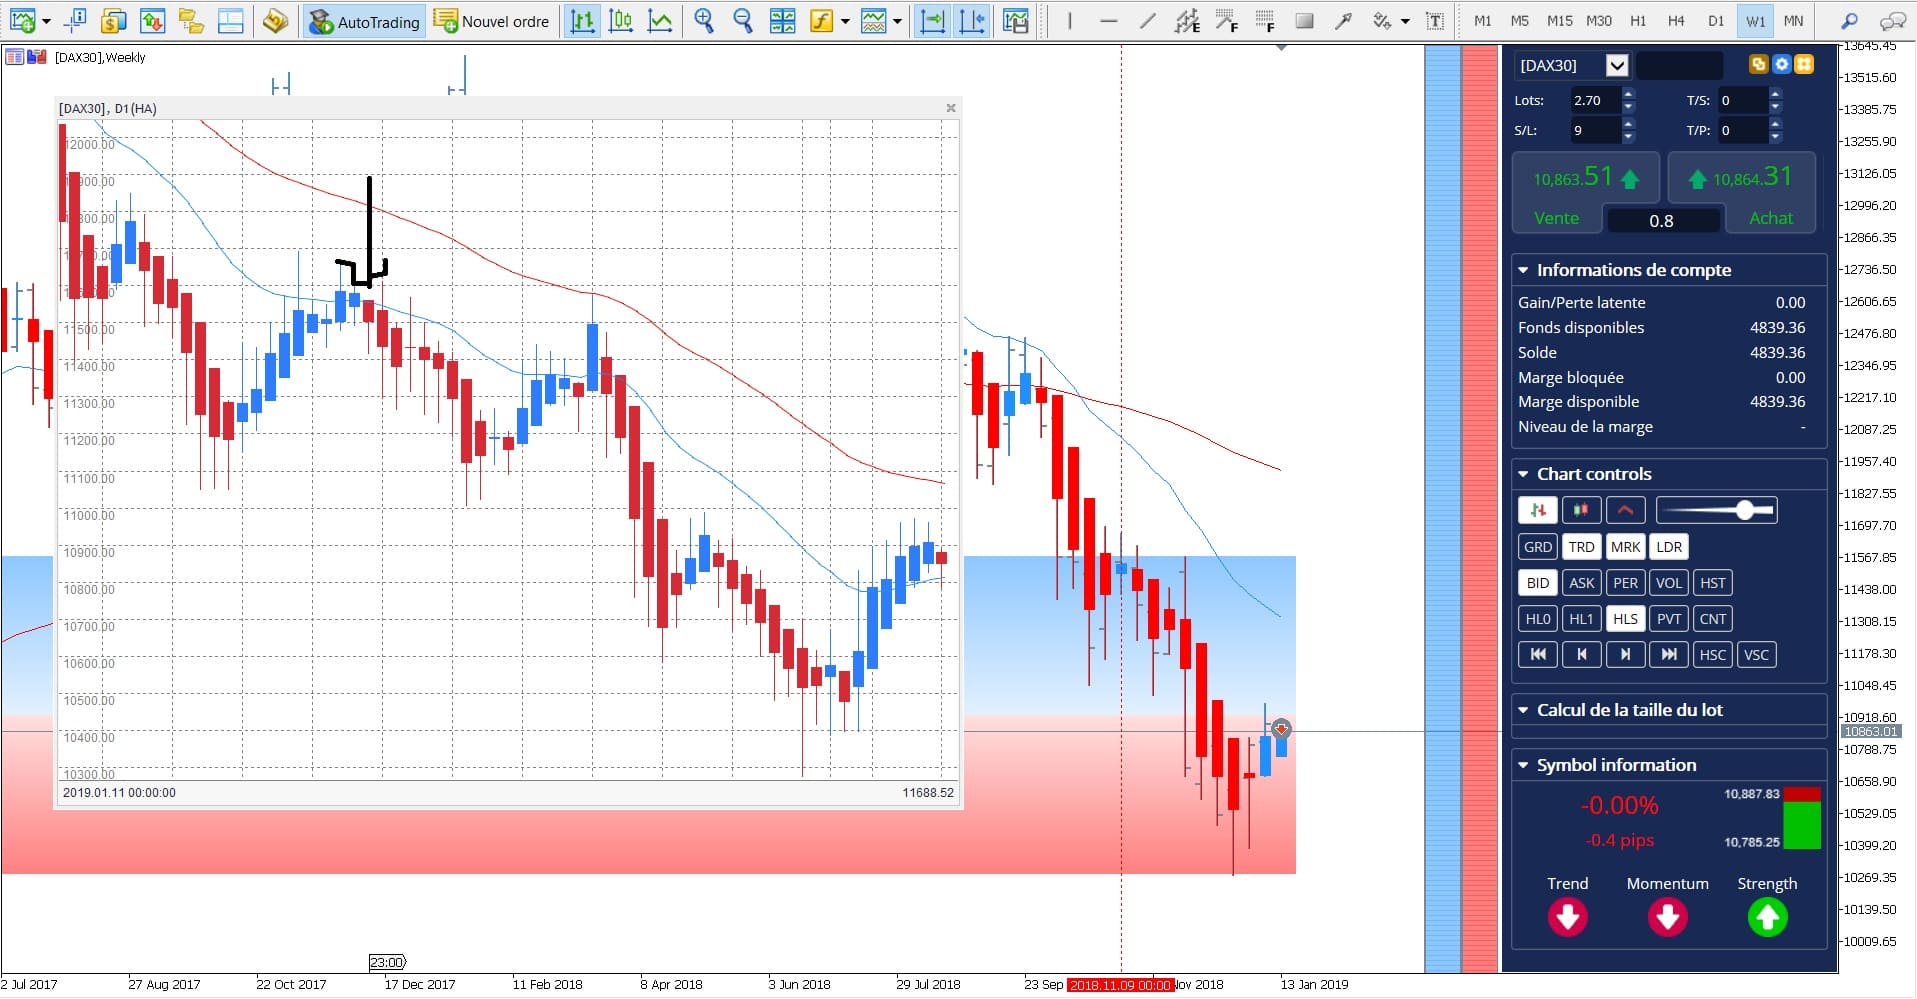Open the Fibonacci retracement tool
The height and width of the screenshot is (999, 1917).
[1225, 20]
